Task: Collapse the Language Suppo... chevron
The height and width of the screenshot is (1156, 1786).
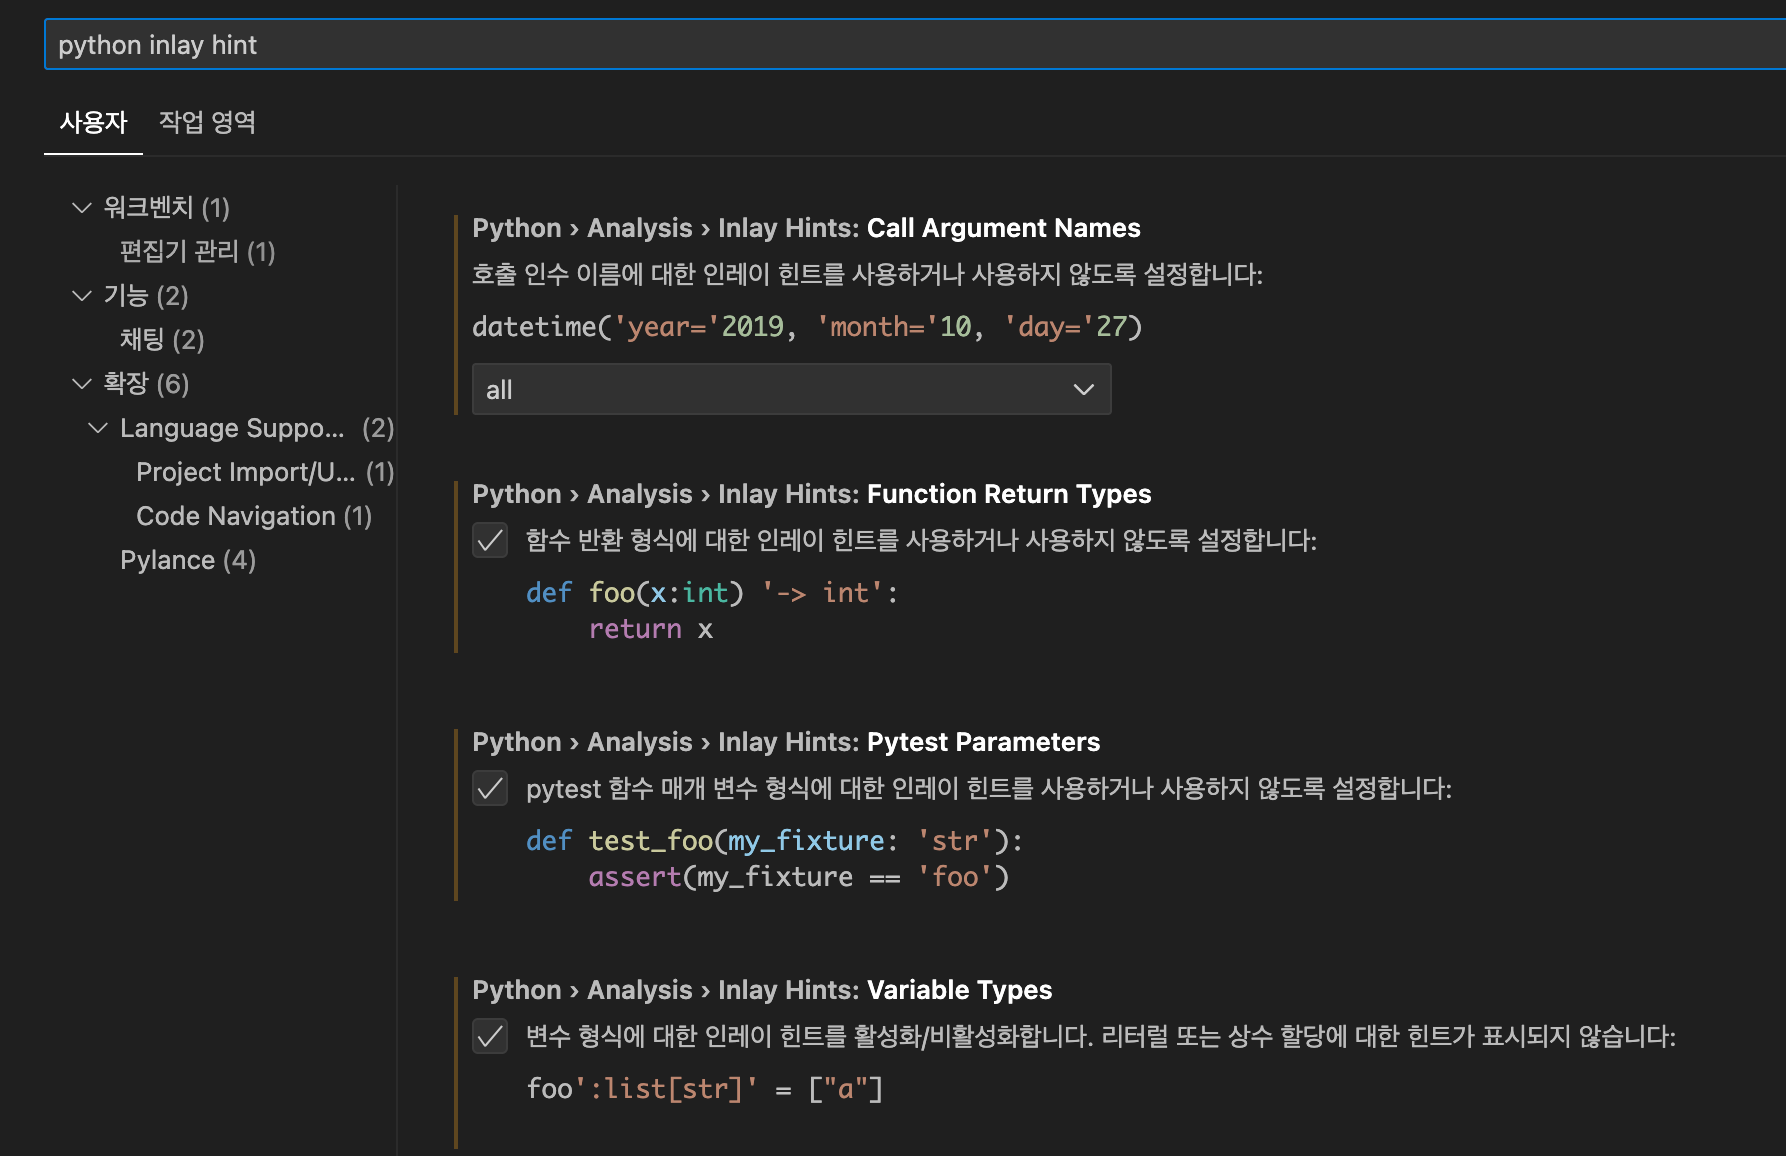Action: point(98,427)
